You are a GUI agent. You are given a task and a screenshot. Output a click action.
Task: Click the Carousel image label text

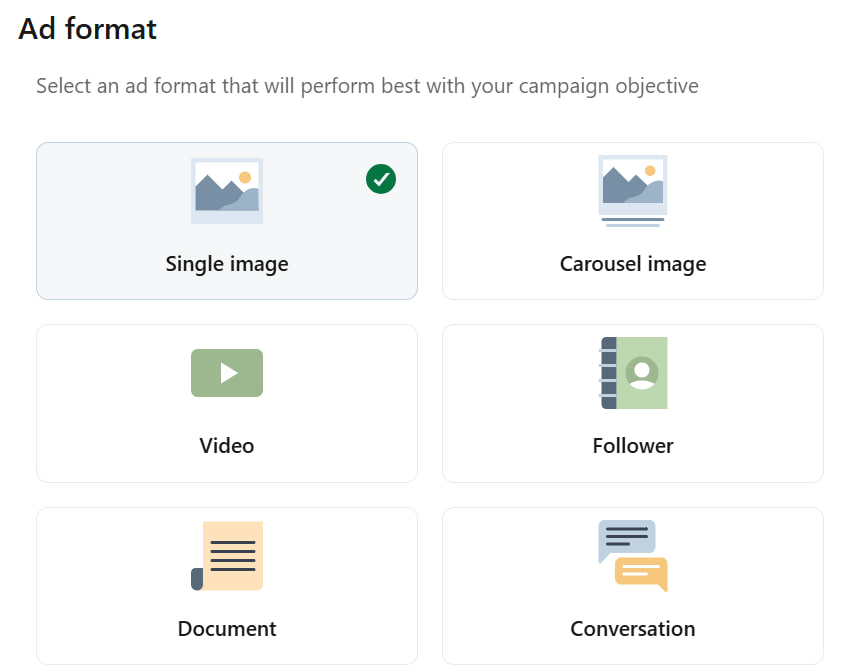[633, 264]
